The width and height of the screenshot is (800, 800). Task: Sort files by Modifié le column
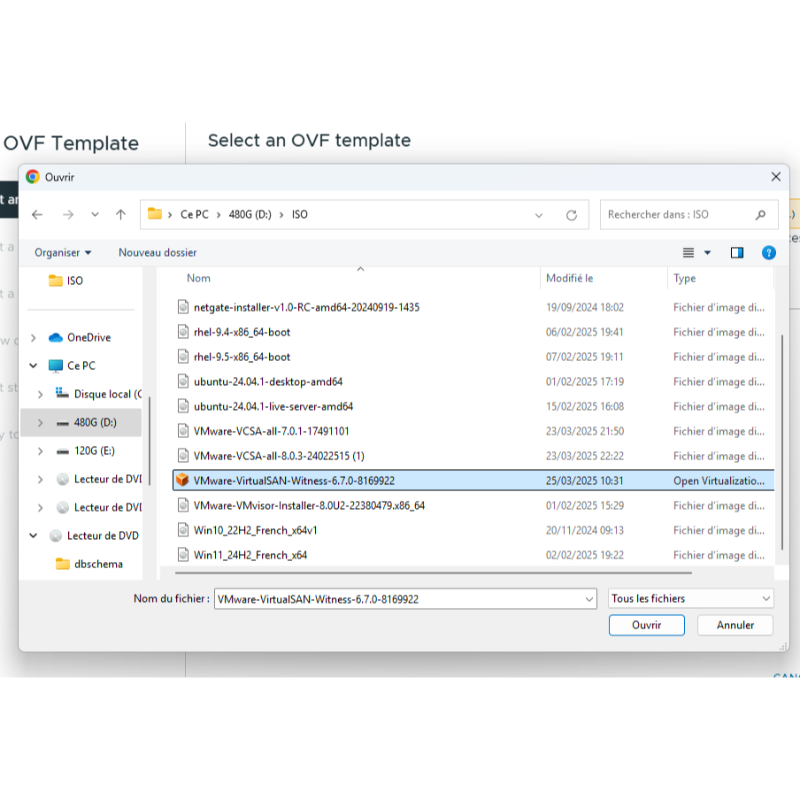pyautogui.click(x=570, y=278)
